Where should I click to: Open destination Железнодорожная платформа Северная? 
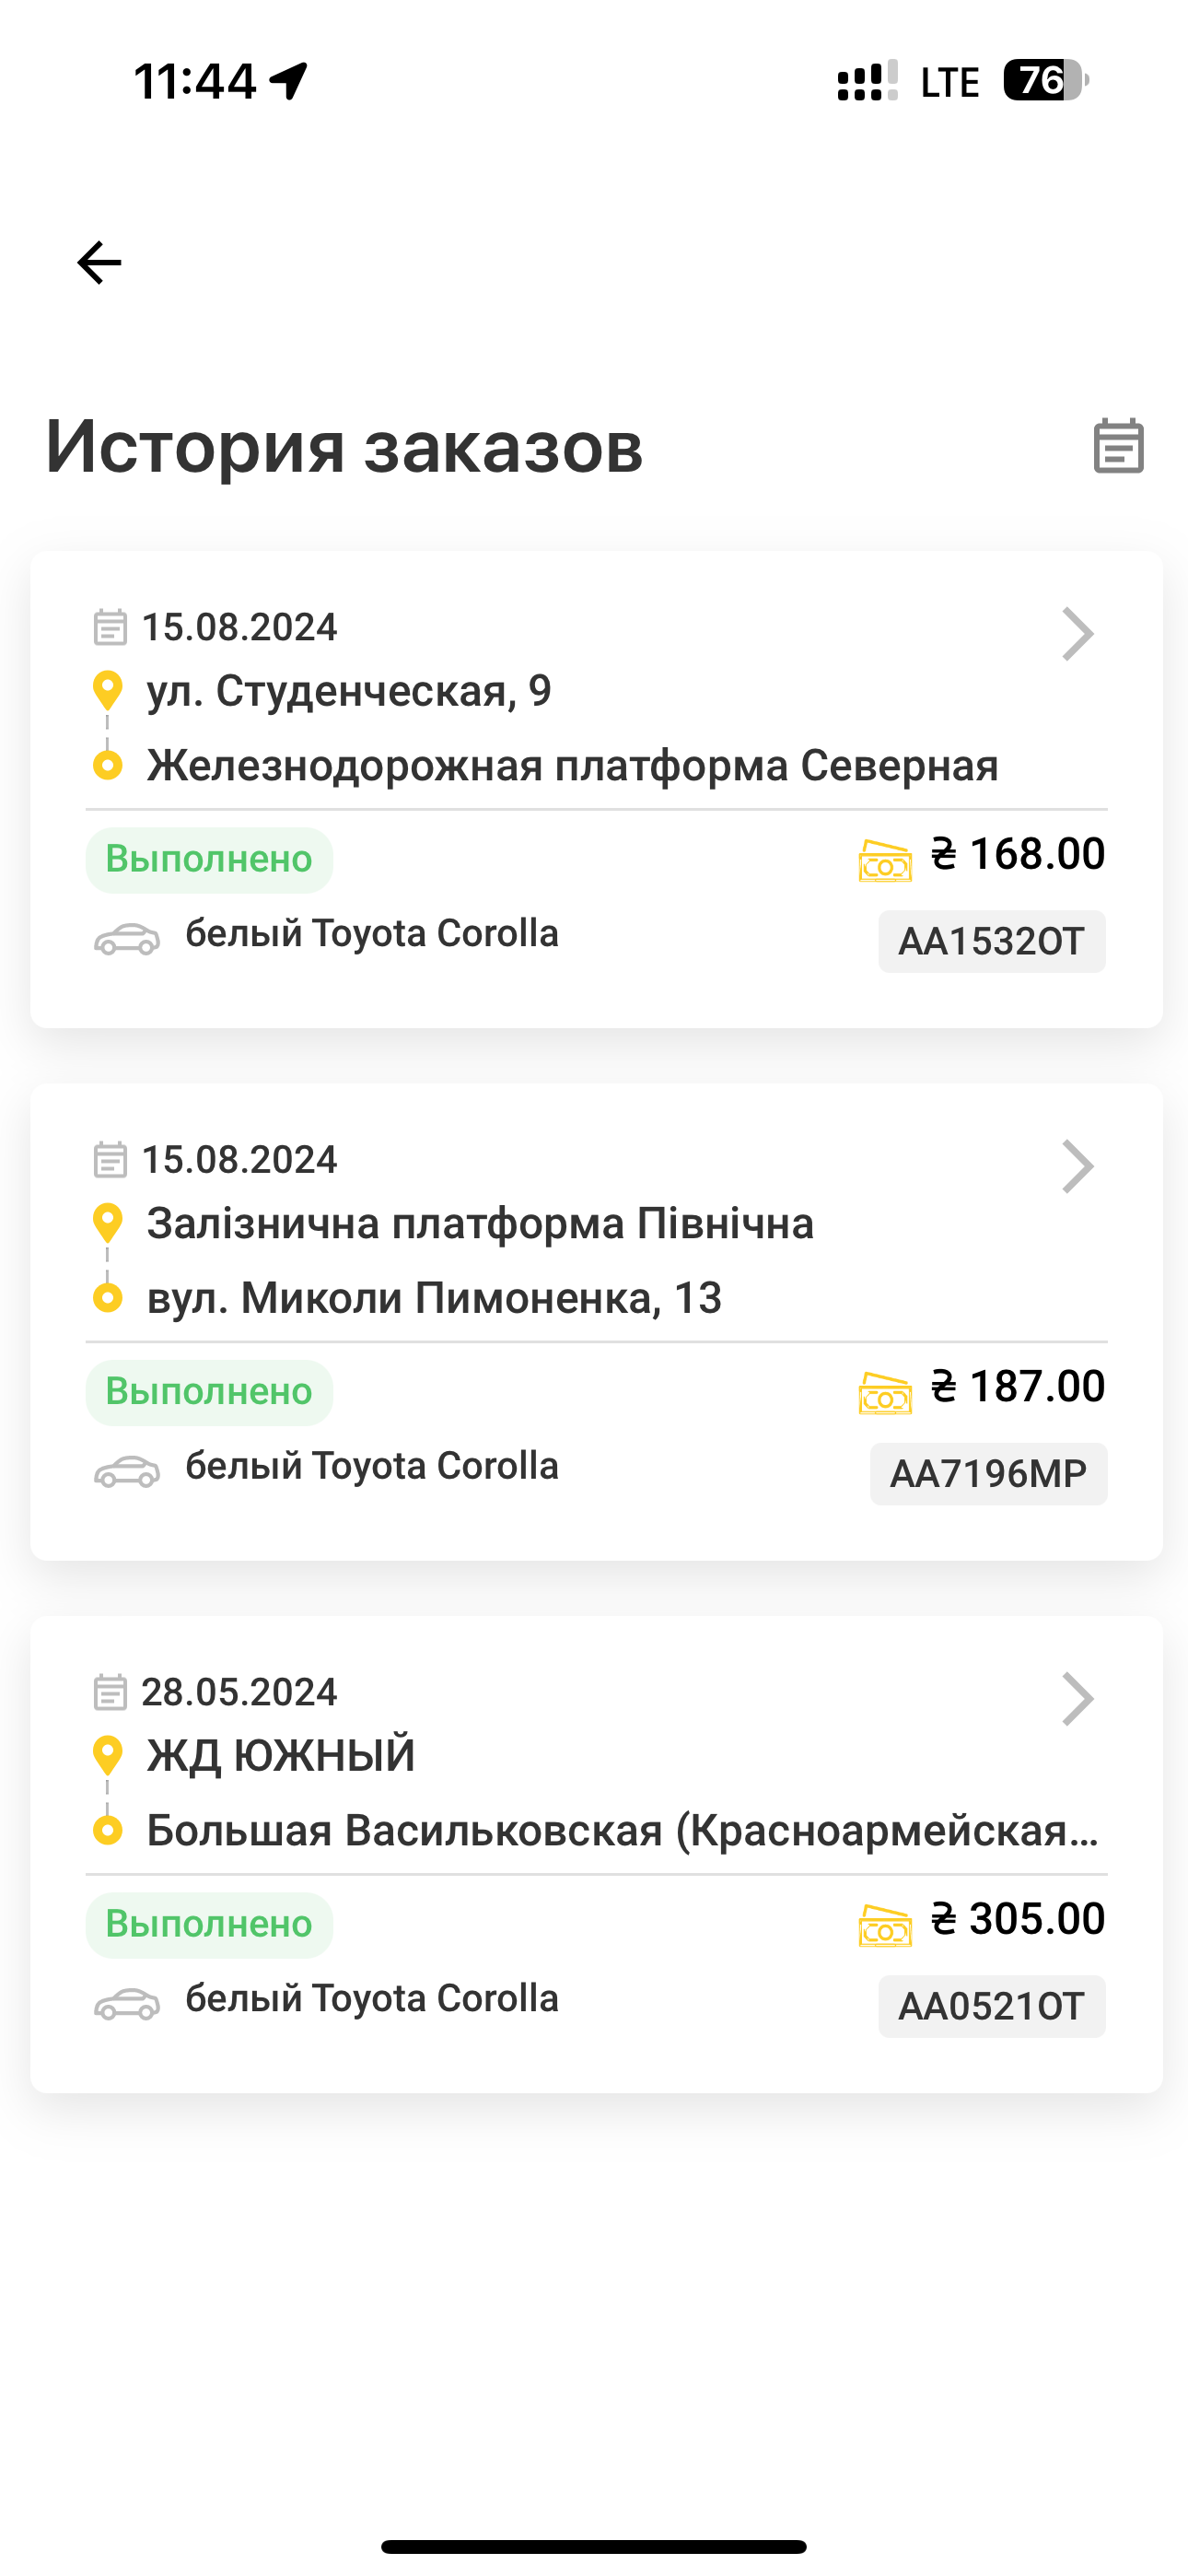coord(572,766)
